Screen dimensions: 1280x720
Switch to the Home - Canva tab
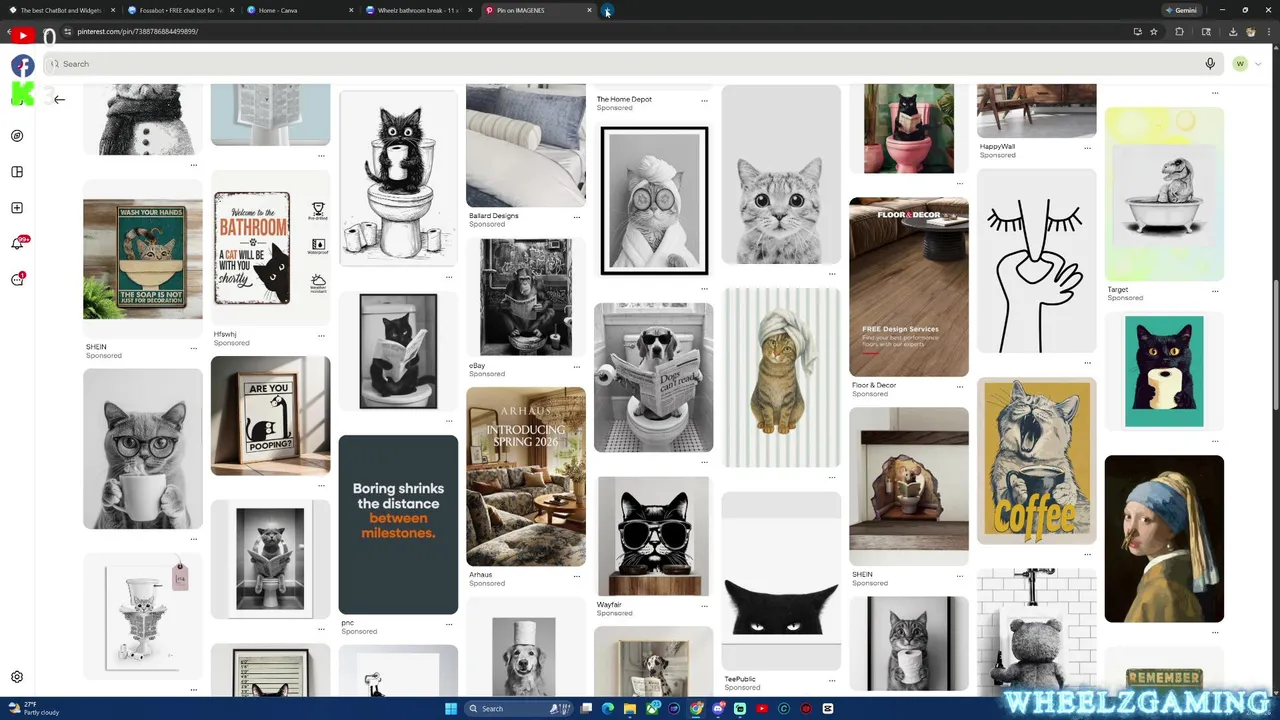click(299, 10)
